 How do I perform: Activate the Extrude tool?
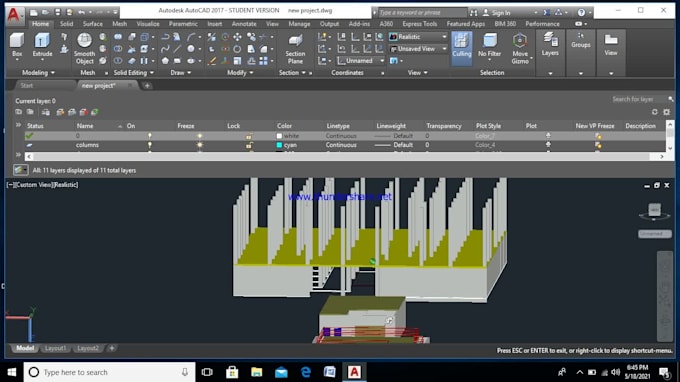[x=42, y=45]
